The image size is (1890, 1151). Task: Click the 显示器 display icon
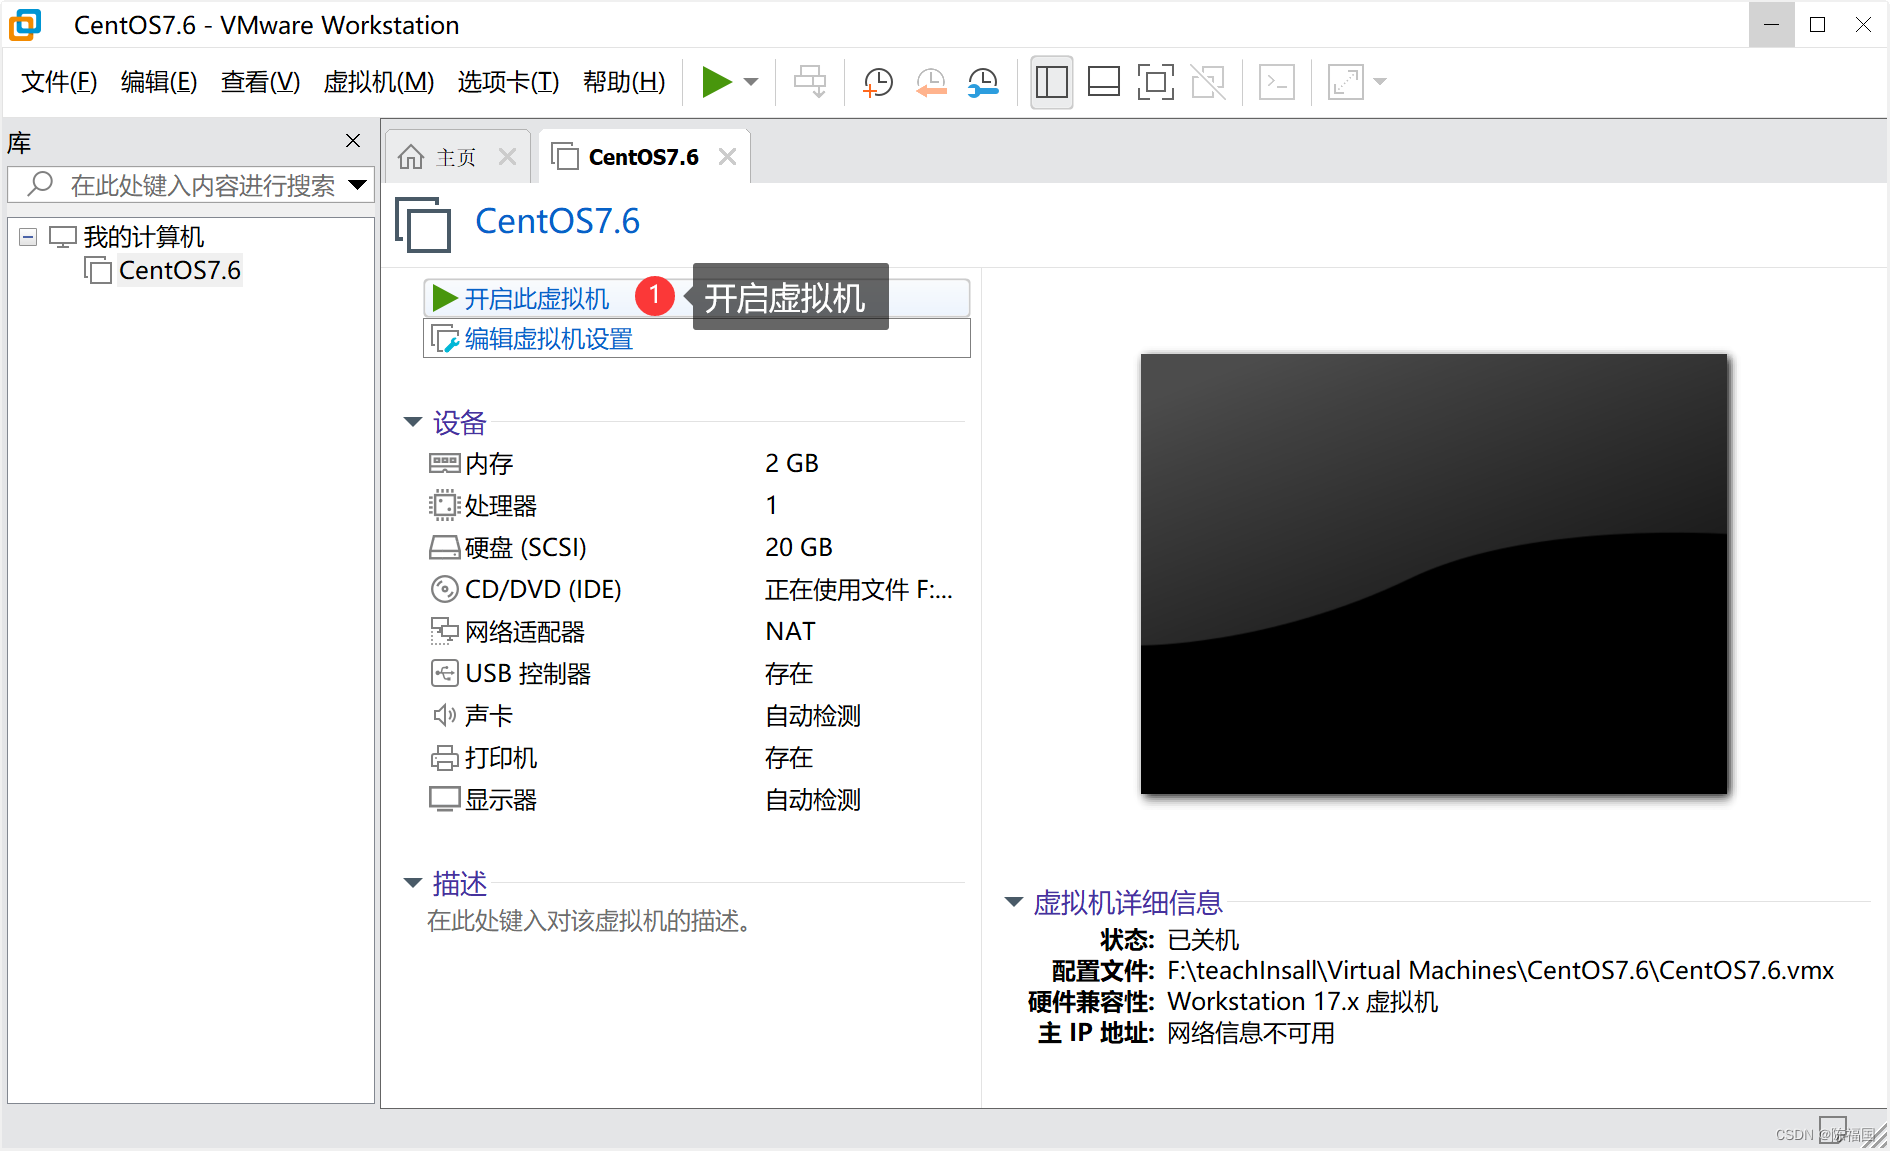coord(444,799)
